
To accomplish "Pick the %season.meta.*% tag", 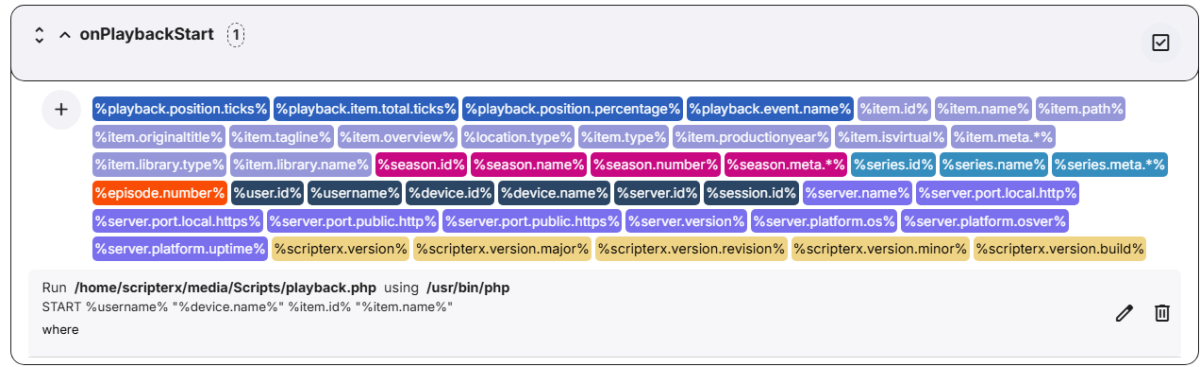I will [787, 164].
